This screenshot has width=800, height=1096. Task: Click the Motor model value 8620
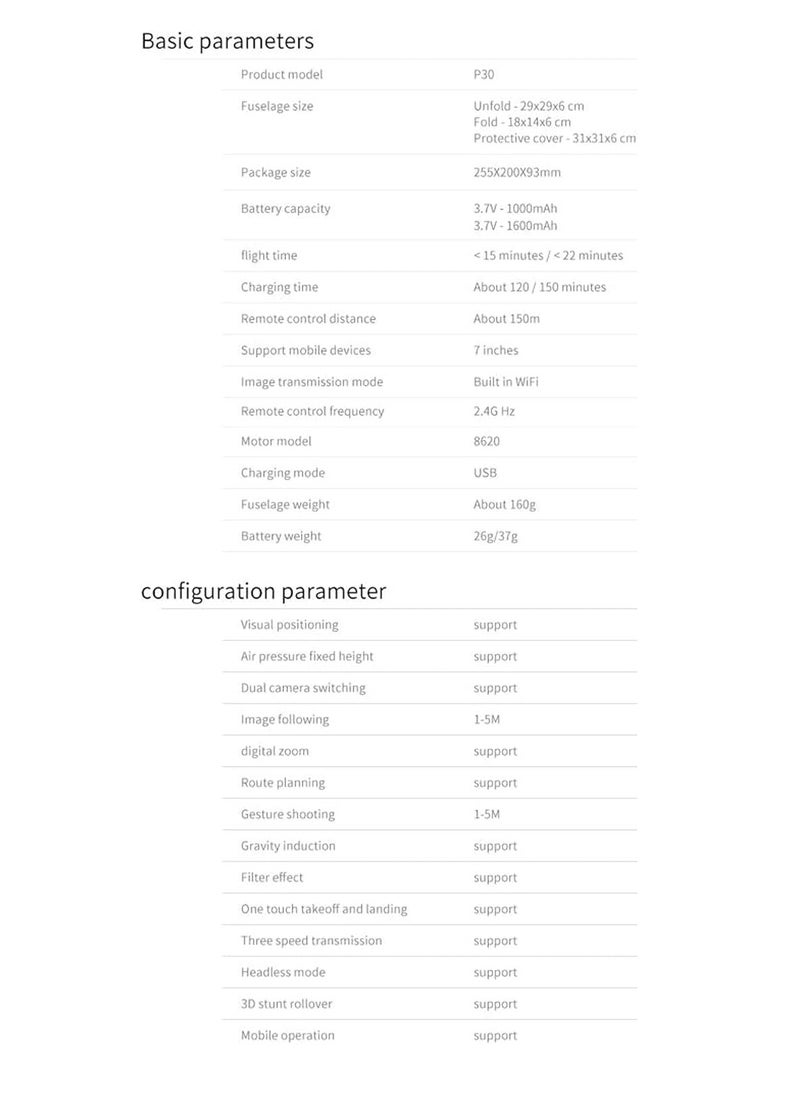point(486,442)
